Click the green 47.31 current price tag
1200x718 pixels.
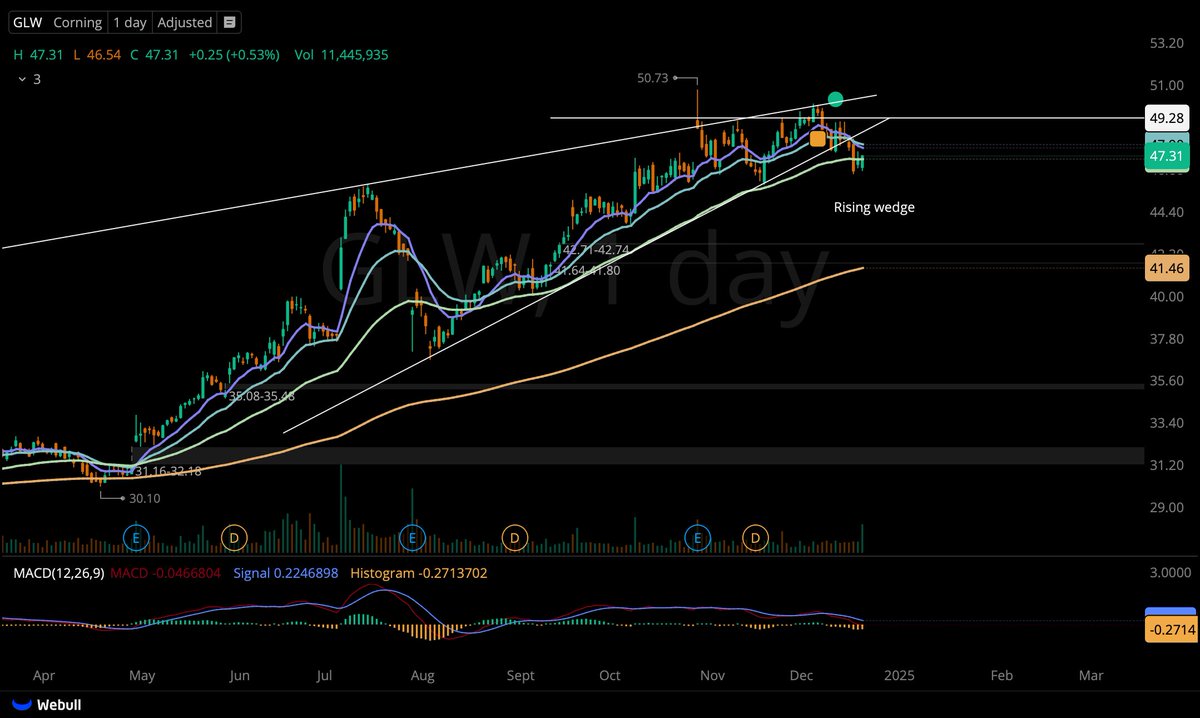1167,157
